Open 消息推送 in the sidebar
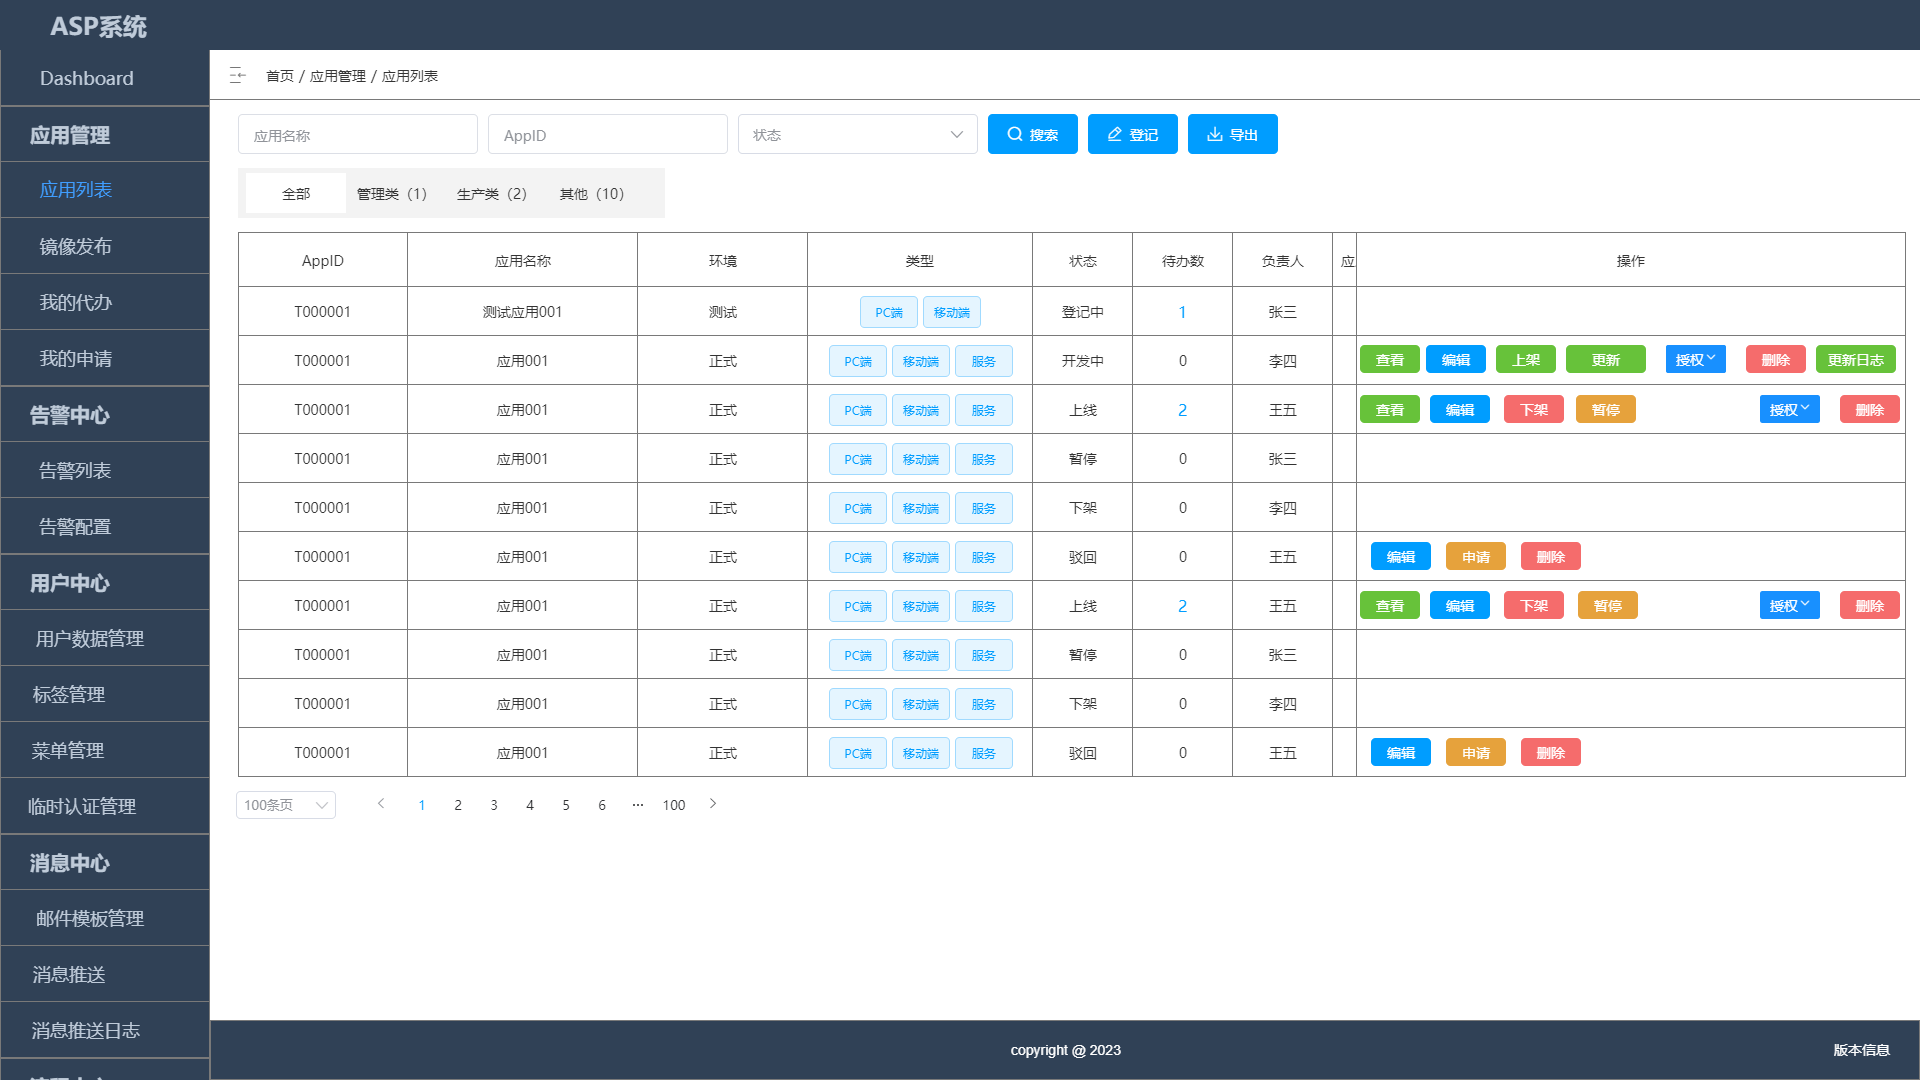The width and height of the screenshot is (1920, 1080). 105,974
